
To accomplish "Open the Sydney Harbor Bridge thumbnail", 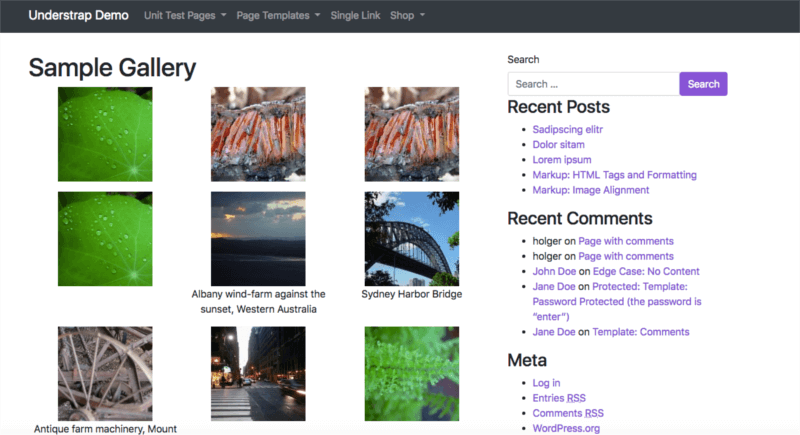I will click(412, 239).
